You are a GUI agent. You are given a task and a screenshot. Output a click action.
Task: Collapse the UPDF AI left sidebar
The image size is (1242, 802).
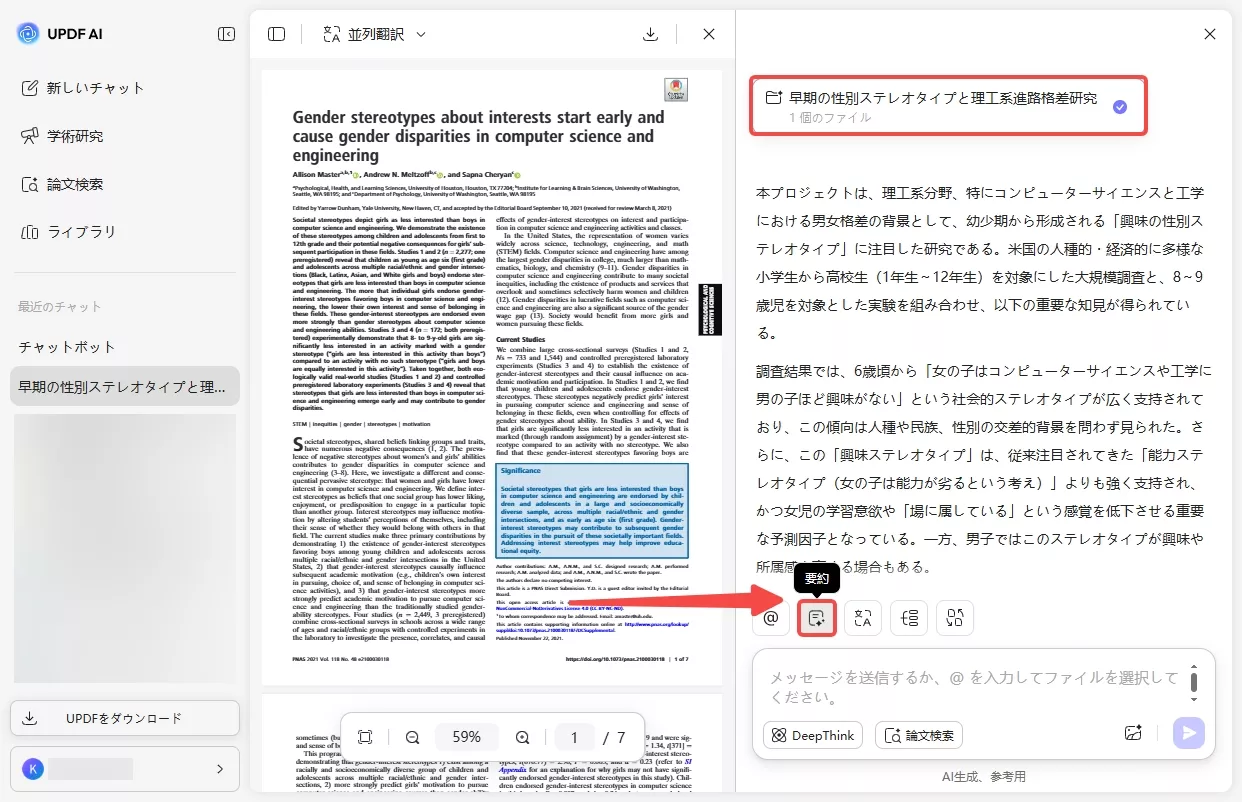point(227,33)
